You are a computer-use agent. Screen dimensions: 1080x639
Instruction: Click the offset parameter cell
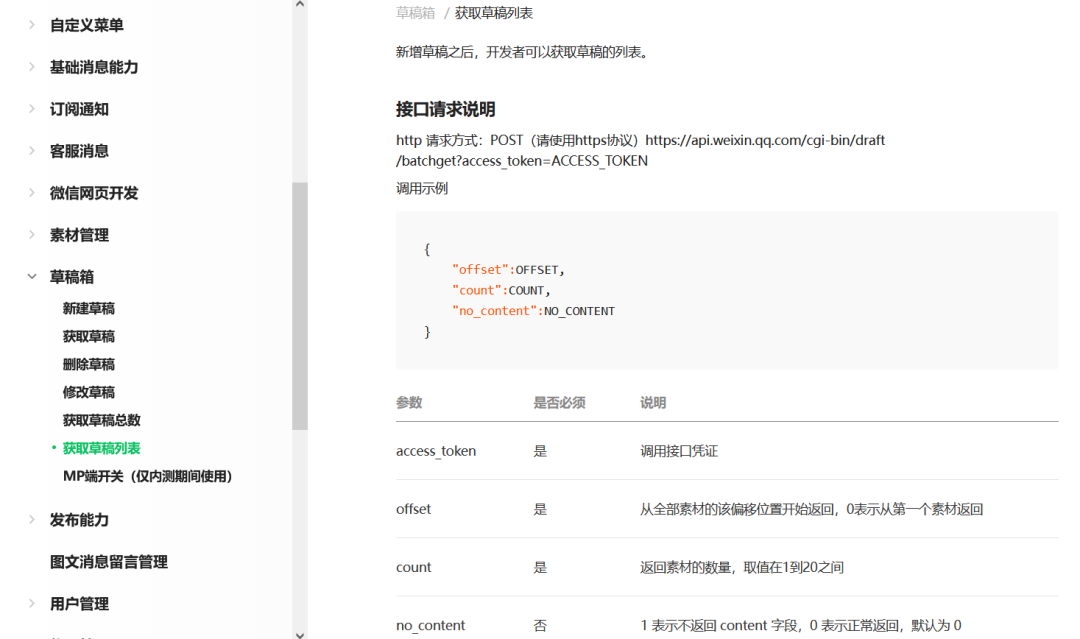413,509
